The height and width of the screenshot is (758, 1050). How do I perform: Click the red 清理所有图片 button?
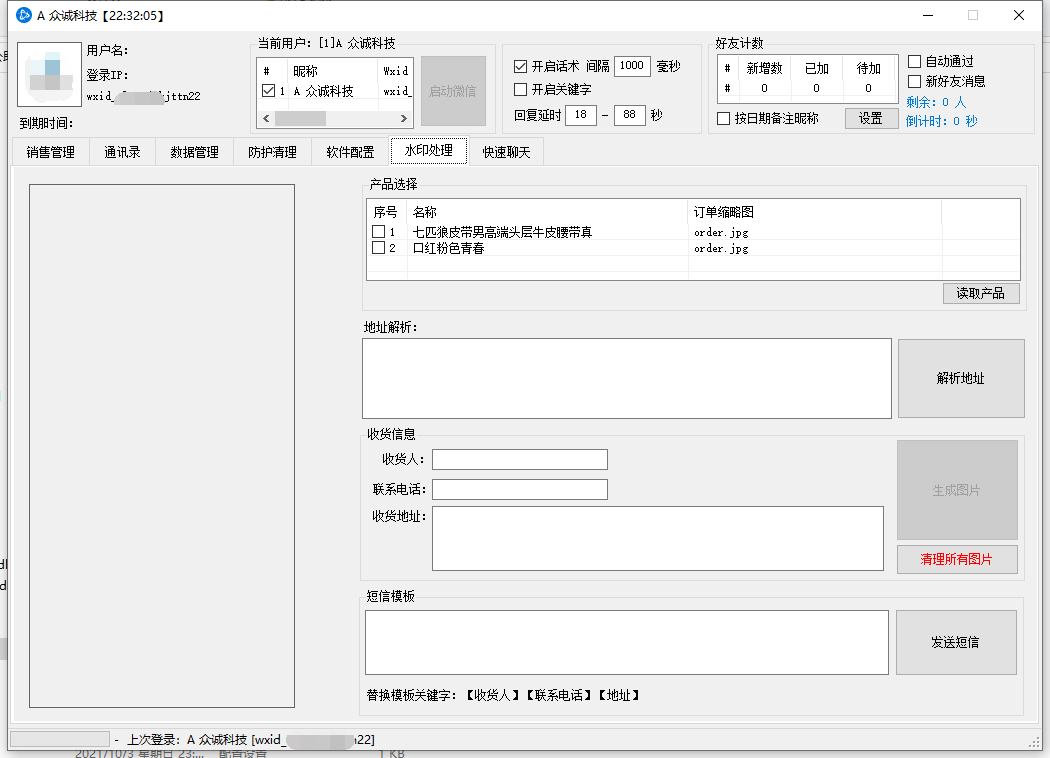click(956, 559)
